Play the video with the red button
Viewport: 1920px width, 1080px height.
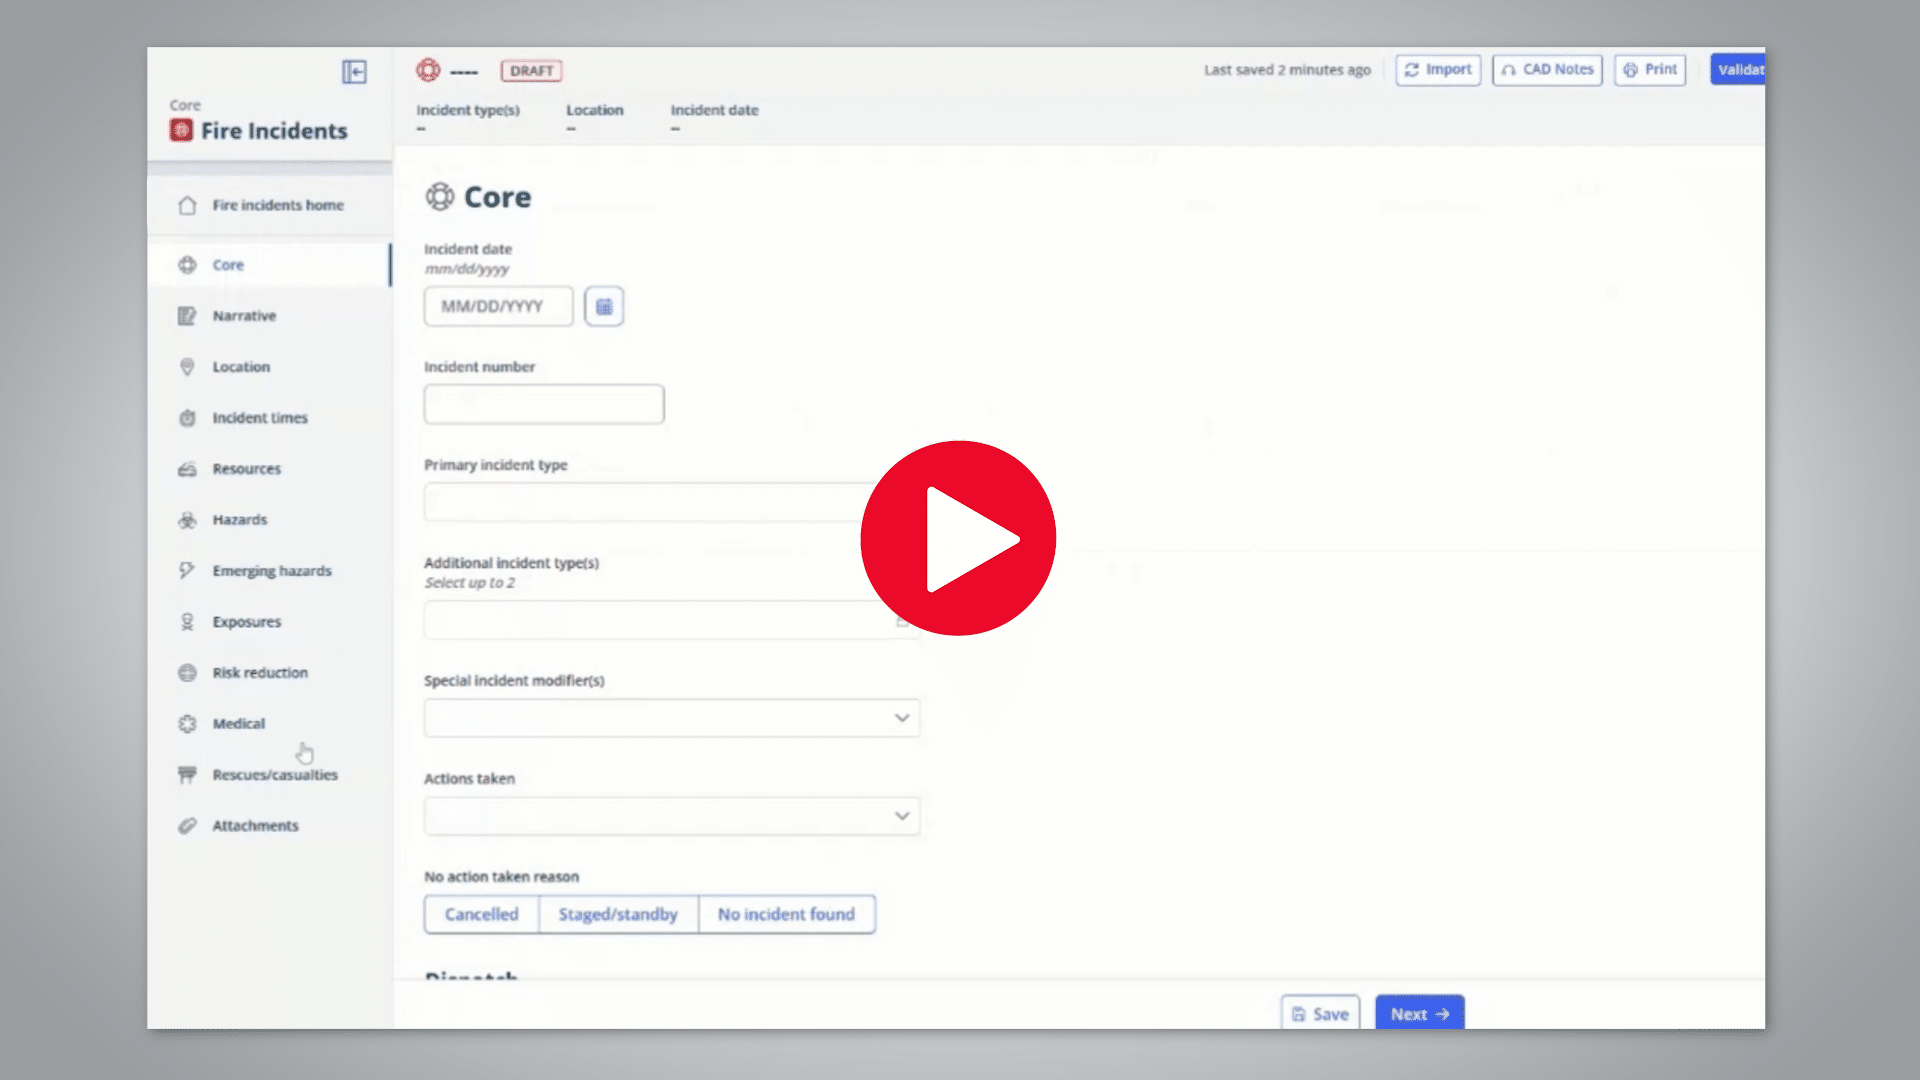pos(958,538)
